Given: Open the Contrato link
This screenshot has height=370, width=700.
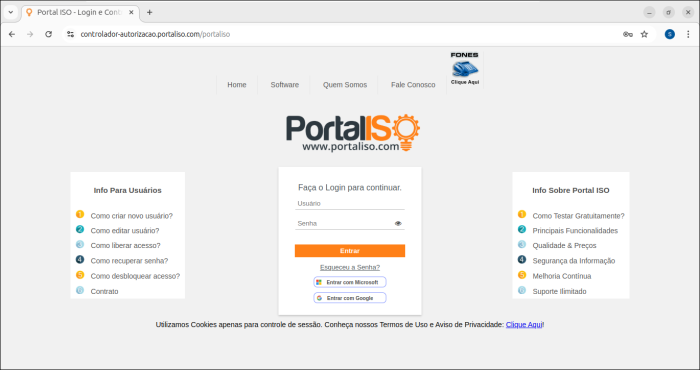Looking at the screenshot, I should (x=104, y=291).
